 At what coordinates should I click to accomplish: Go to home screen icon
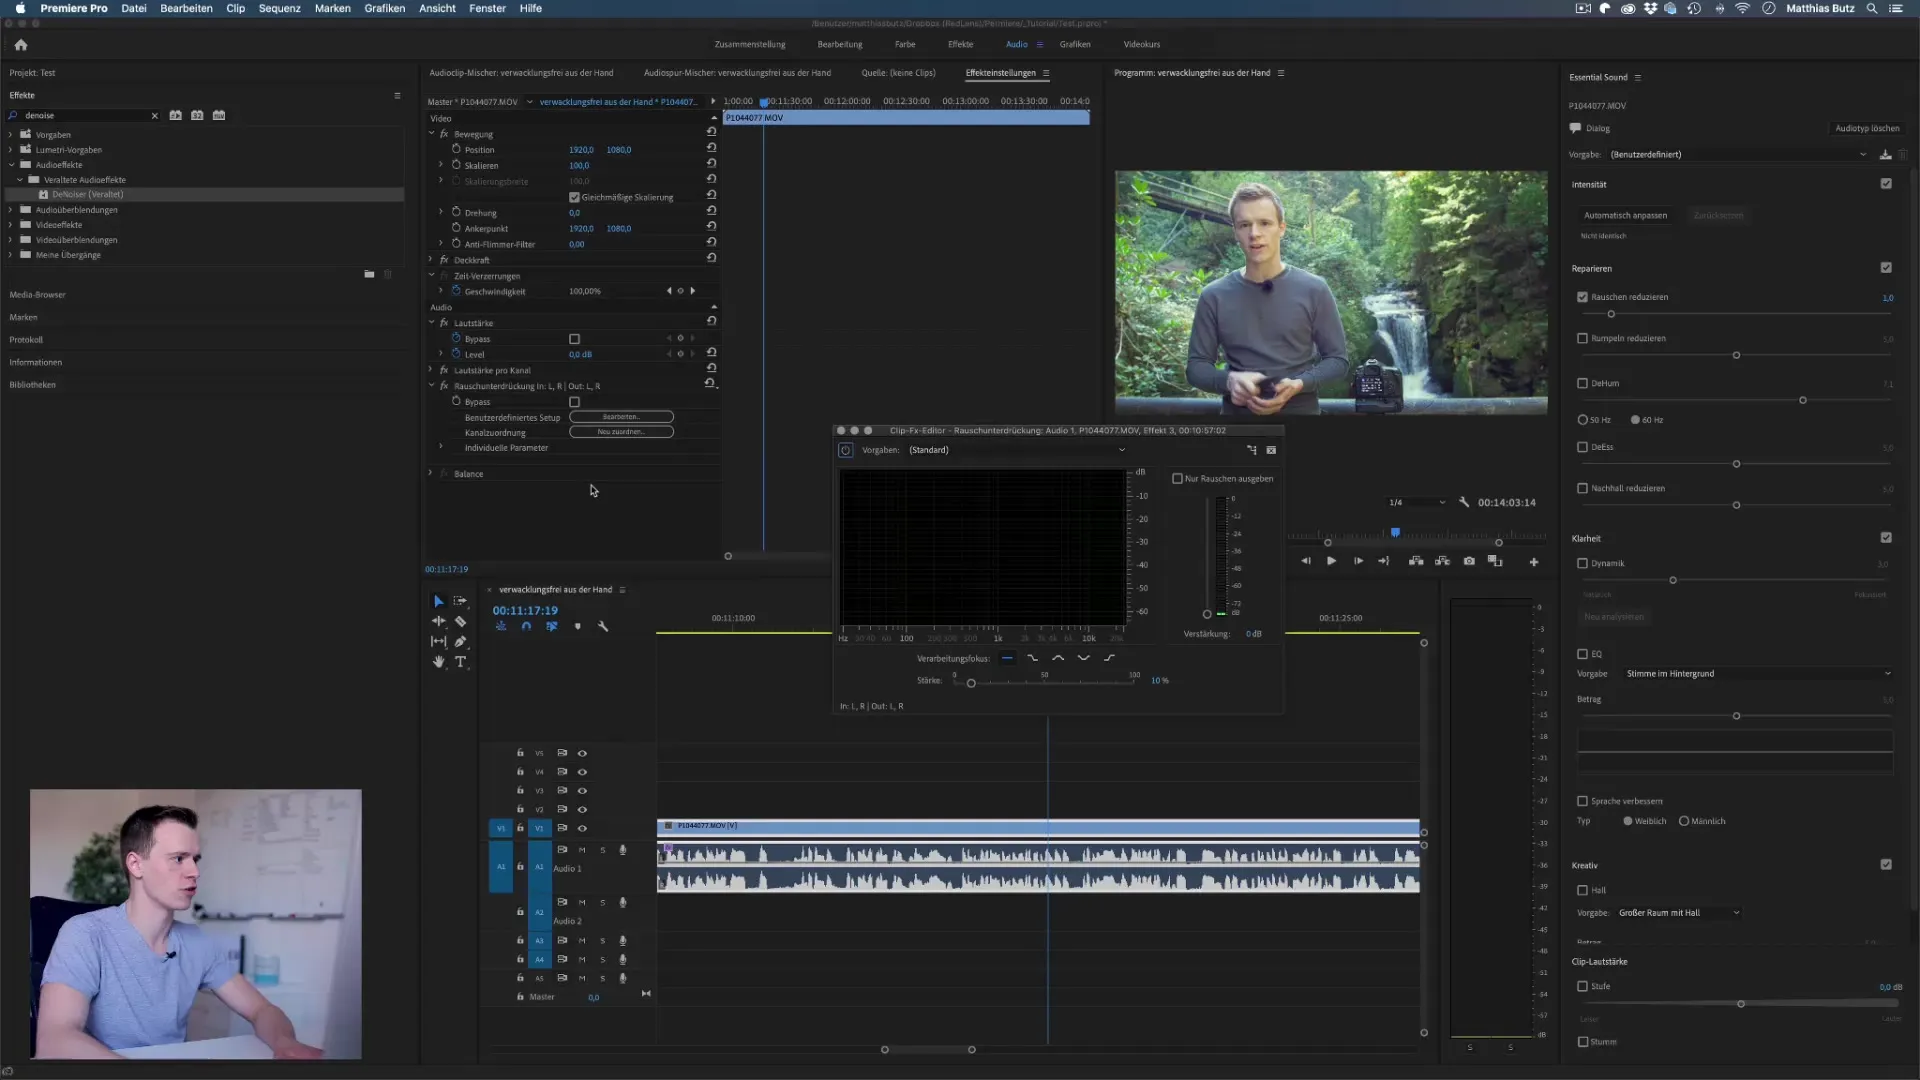pyautogui.click(x=21, y=45)
